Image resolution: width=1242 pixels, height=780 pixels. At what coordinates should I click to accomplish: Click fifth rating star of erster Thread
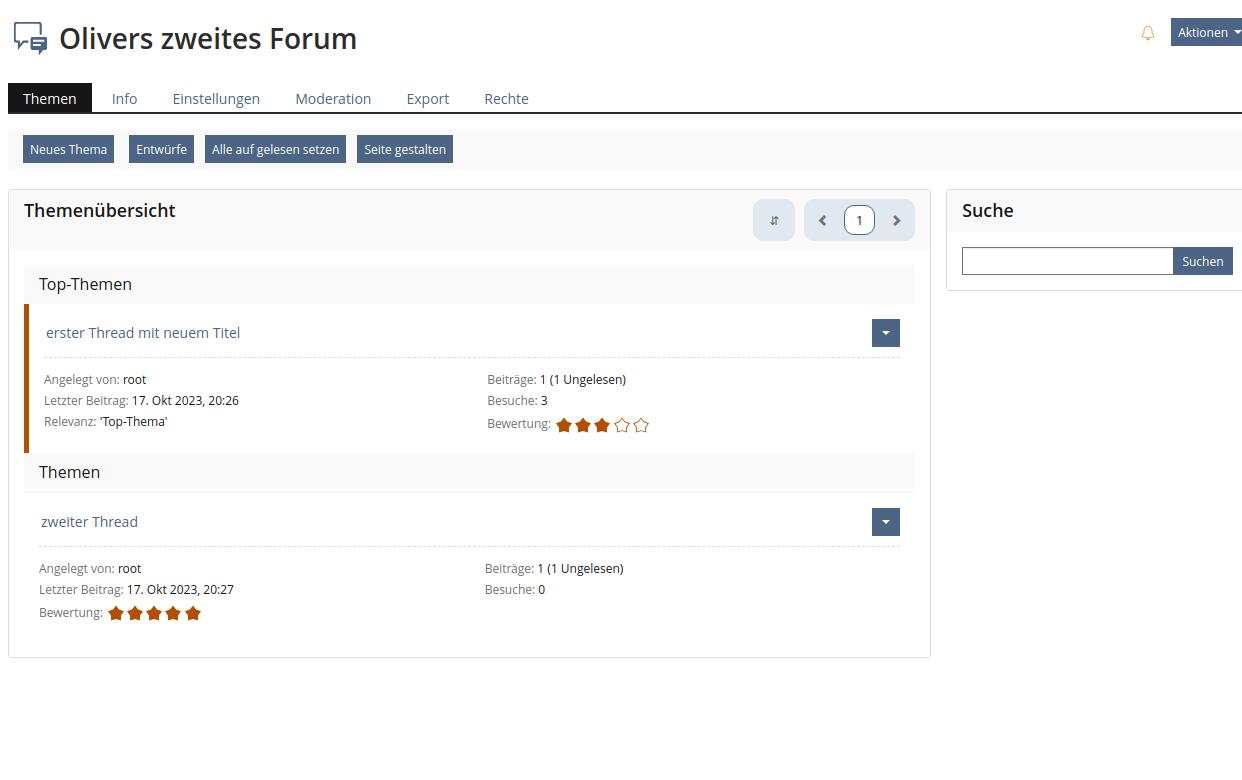[641, 425]
